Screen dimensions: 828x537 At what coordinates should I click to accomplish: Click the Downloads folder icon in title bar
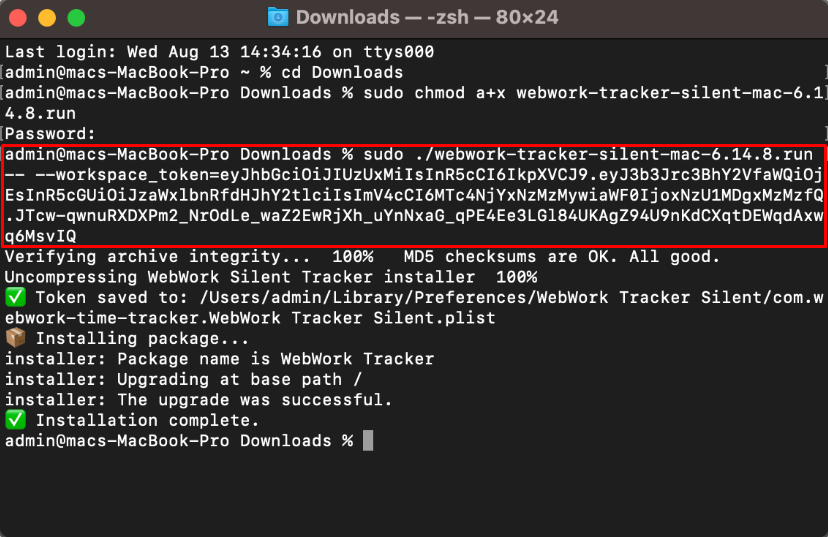[x=278, y=17]
